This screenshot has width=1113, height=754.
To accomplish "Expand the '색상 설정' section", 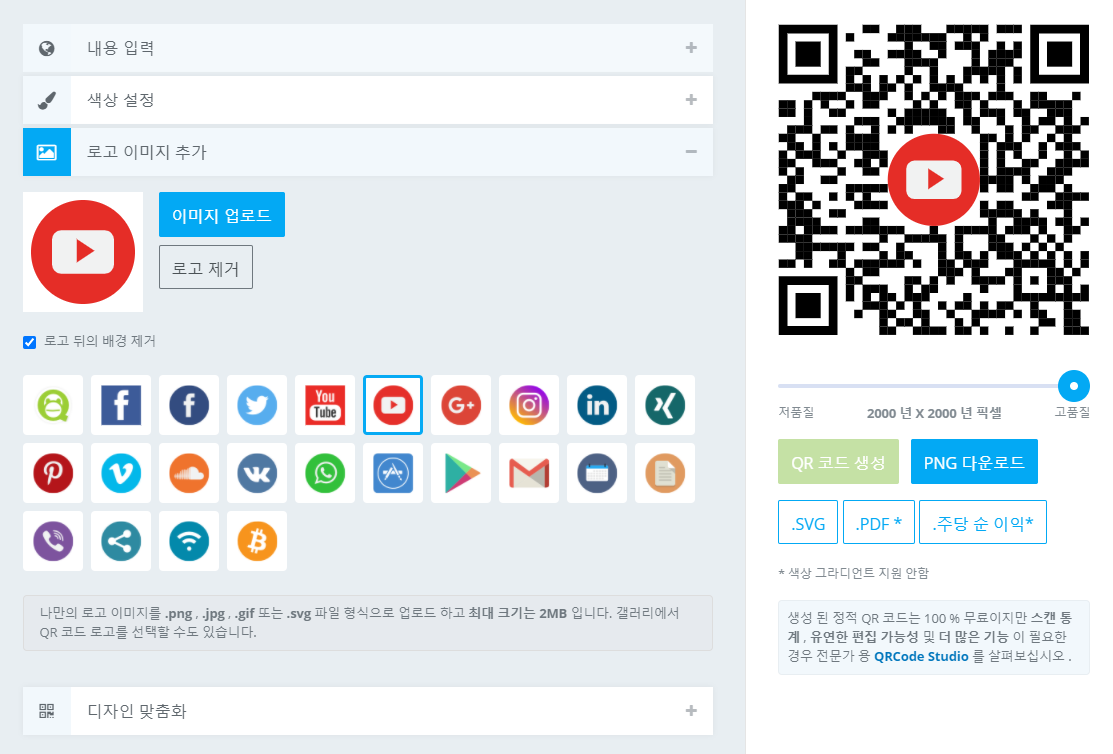I will pos(368,100).
